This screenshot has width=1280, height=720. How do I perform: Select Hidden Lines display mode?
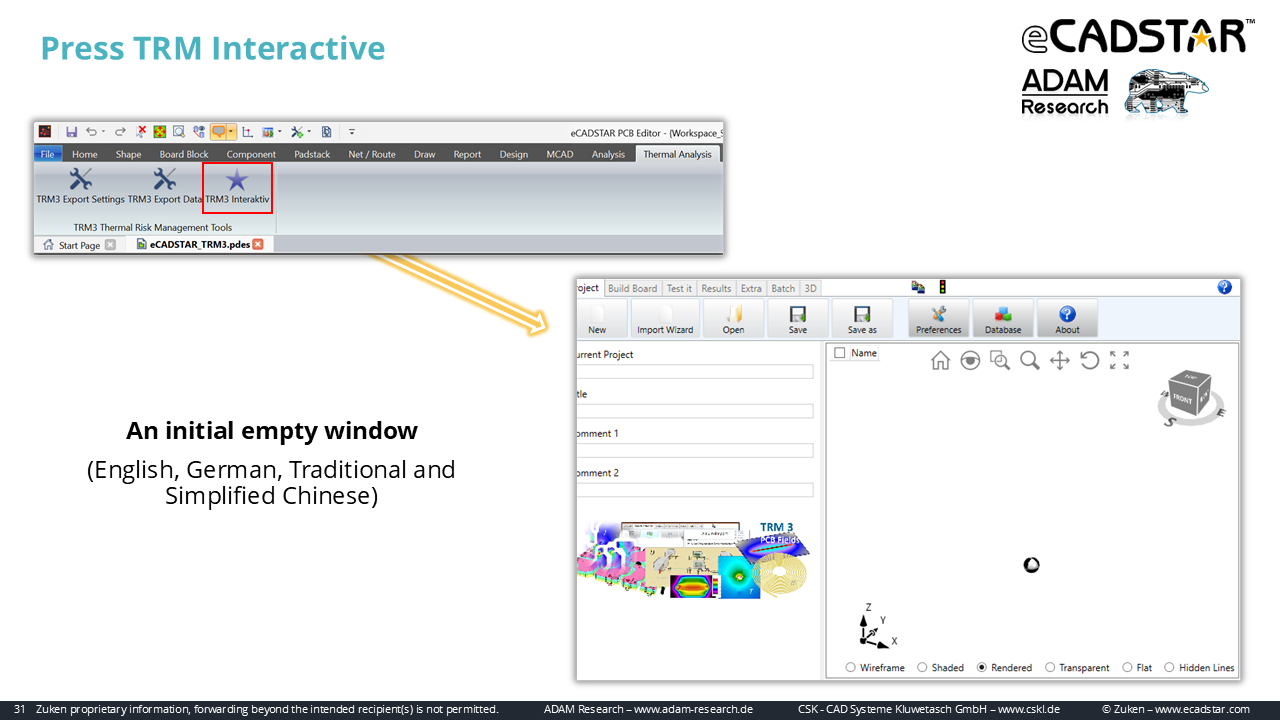coord(1199,667)
